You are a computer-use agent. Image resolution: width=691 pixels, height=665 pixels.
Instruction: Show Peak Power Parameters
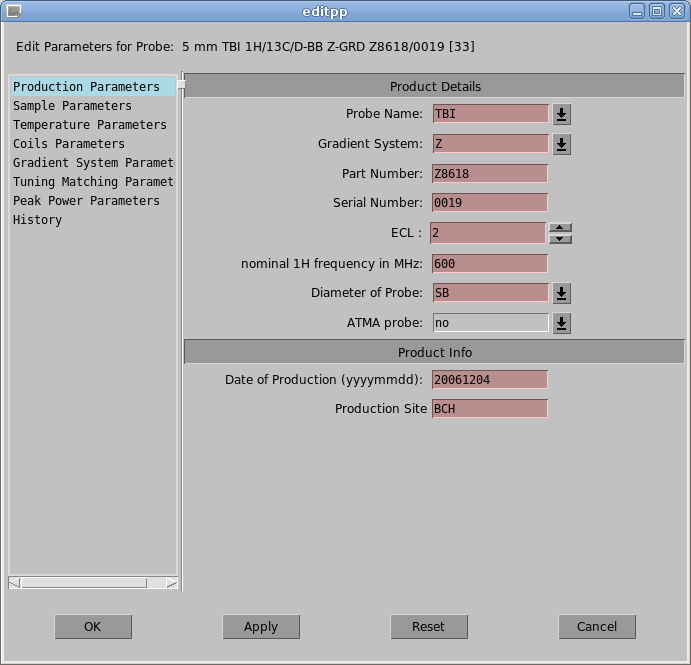point(86,201)
